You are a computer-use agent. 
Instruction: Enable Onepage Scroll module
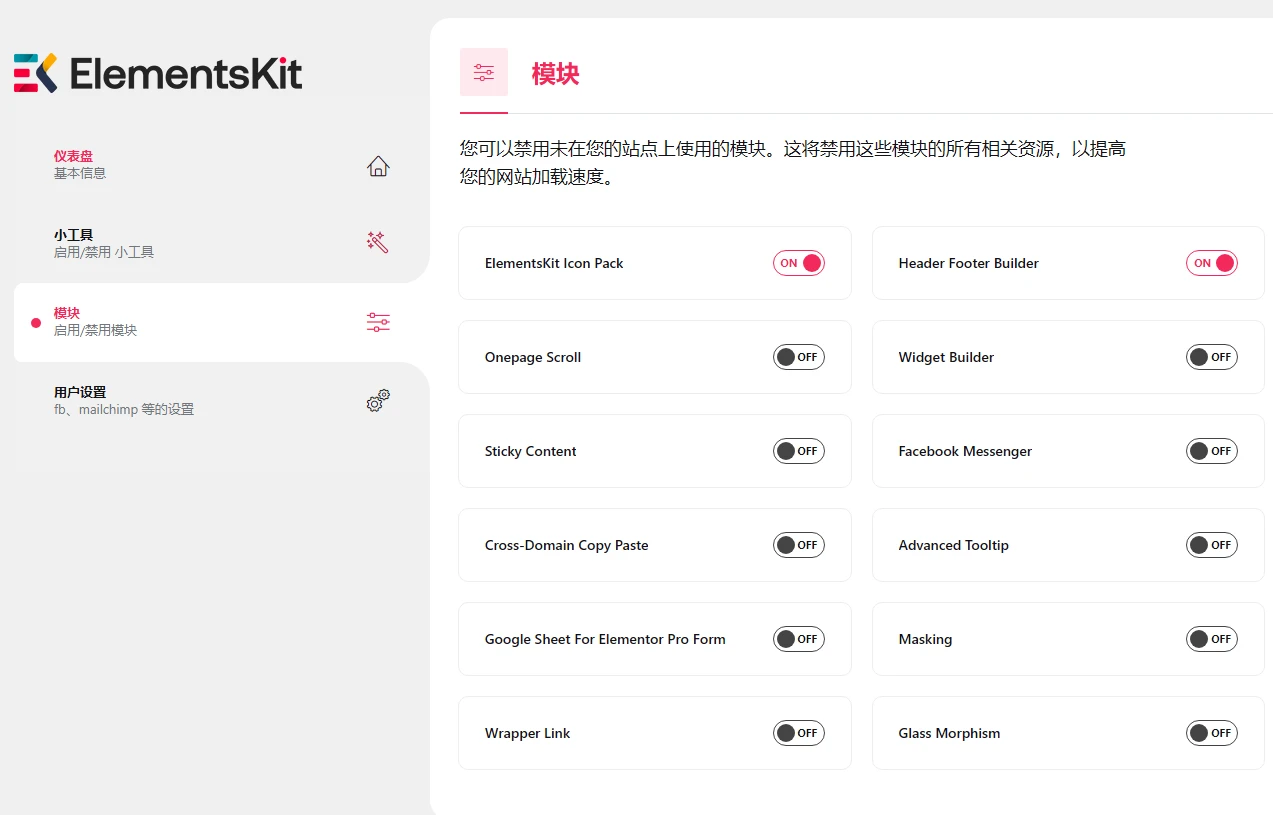(x=799, y=357)
